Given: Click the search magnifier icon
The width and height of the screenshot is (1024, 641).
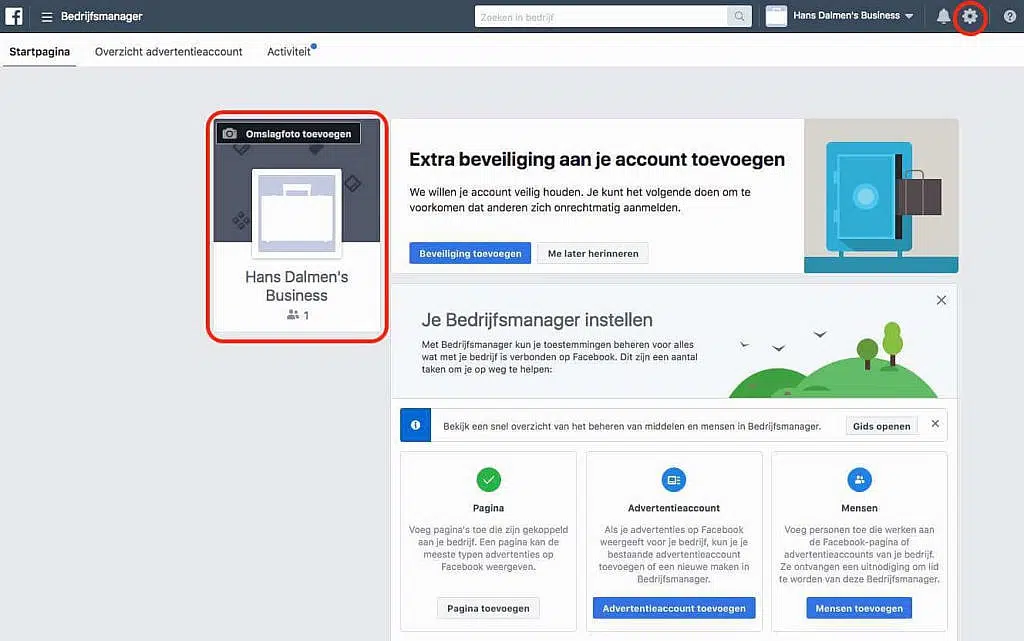Looking at the screenshot, I should pos(739,16).
